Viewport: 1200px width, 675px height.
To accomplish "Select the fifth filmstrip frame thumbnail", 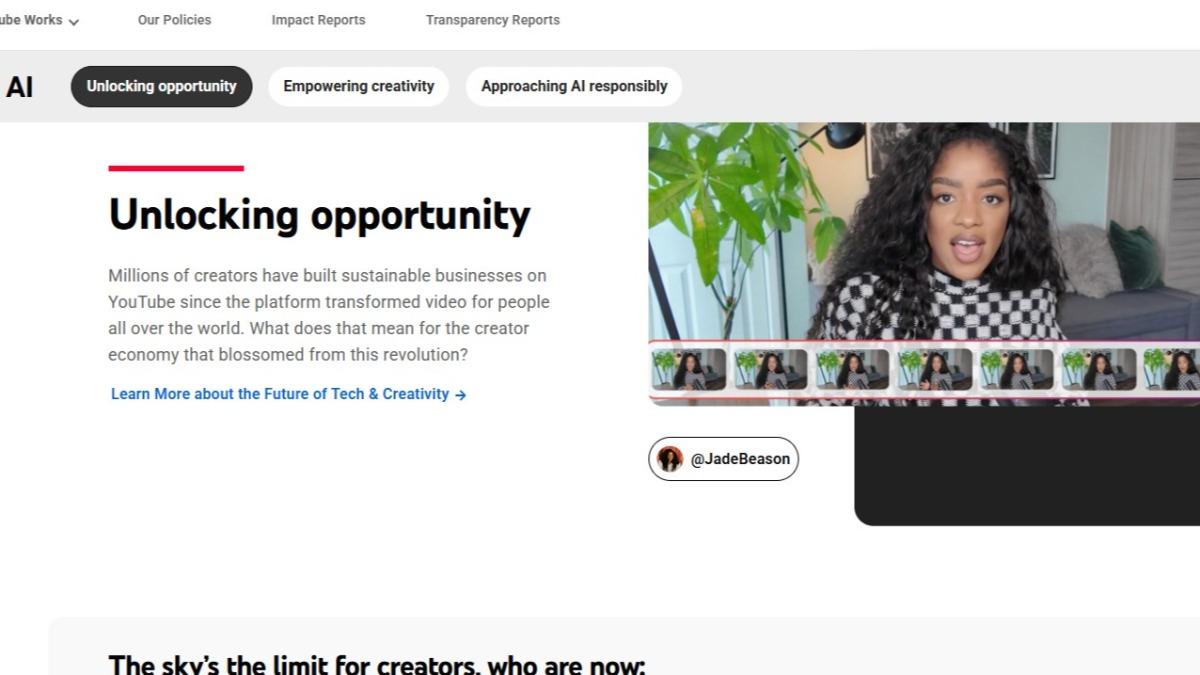I will pyautogui.click(x=1017, y=369).
